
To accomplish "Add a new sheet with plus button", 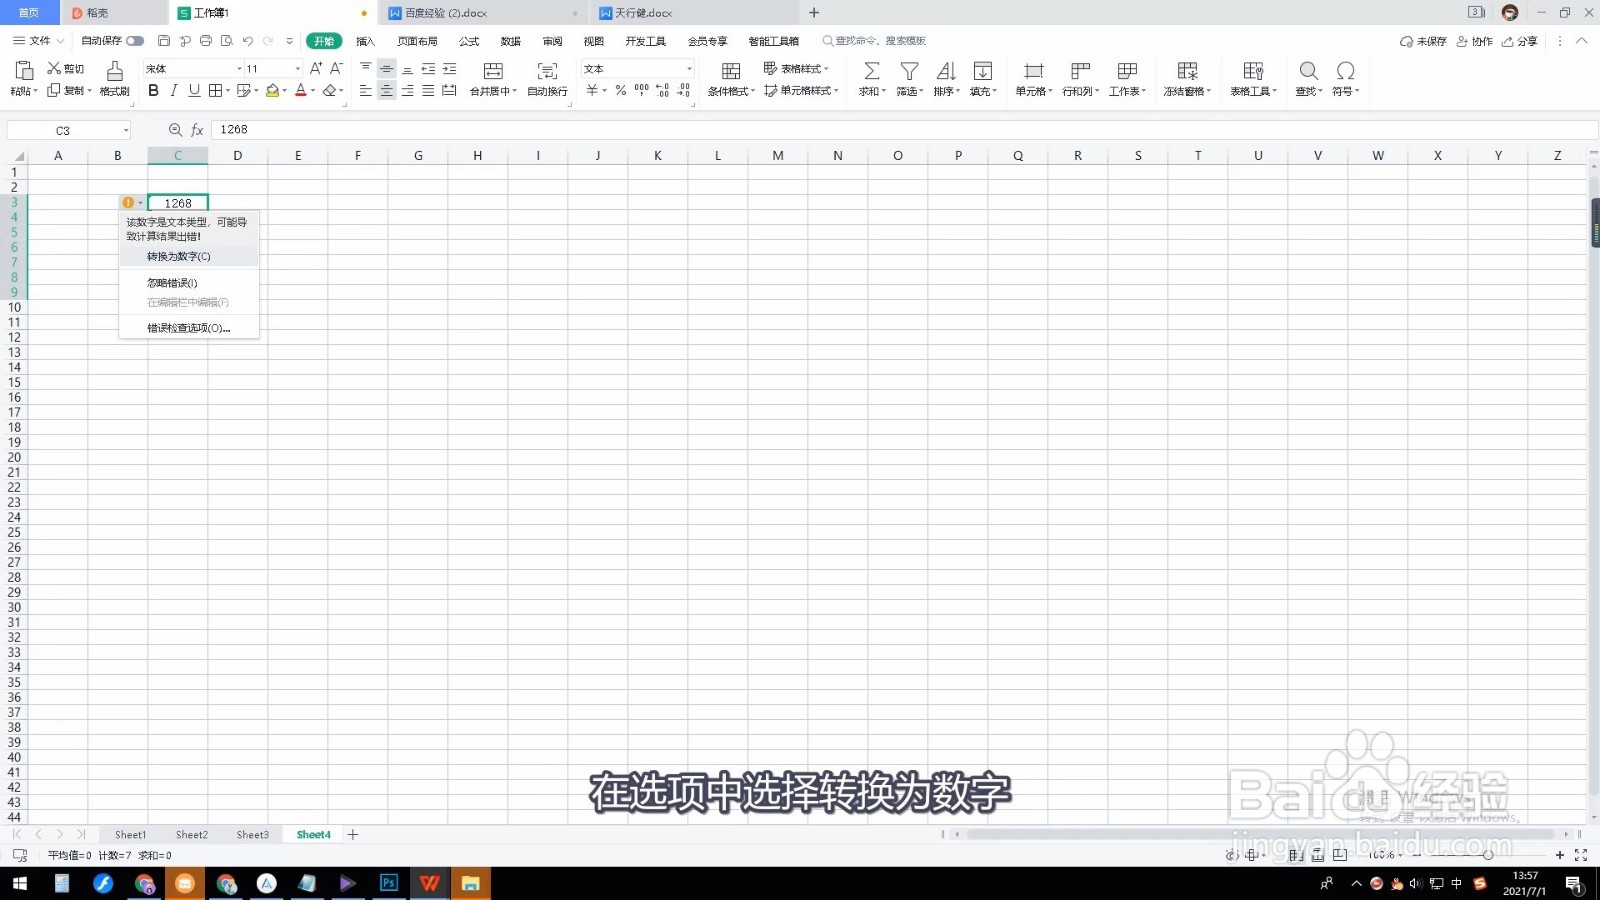I will pyautogui.click(x=353, y=835).
